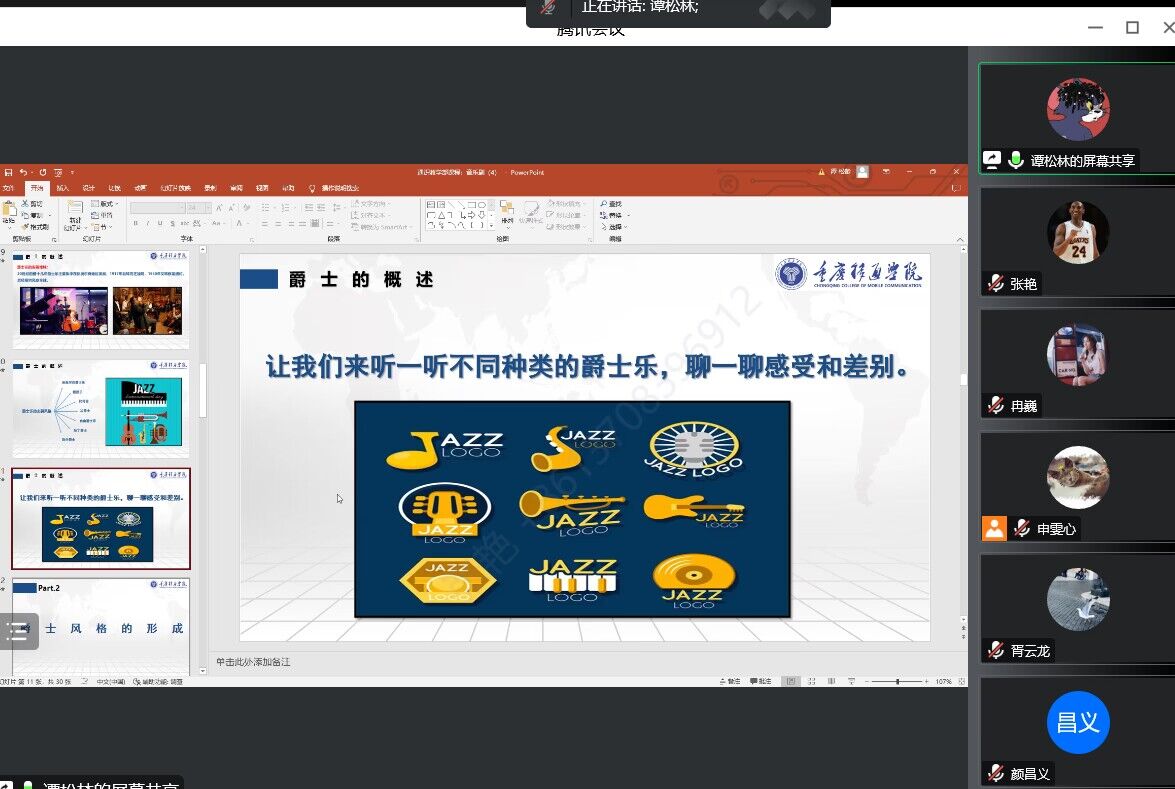Viewport: 1175px width, 789px height.
Task: Click the zoom slider in status bar
Action: click(x=897, y=681)
